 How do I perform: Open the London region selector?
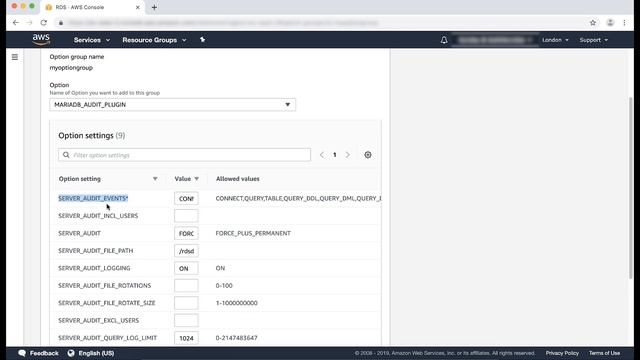555,40
